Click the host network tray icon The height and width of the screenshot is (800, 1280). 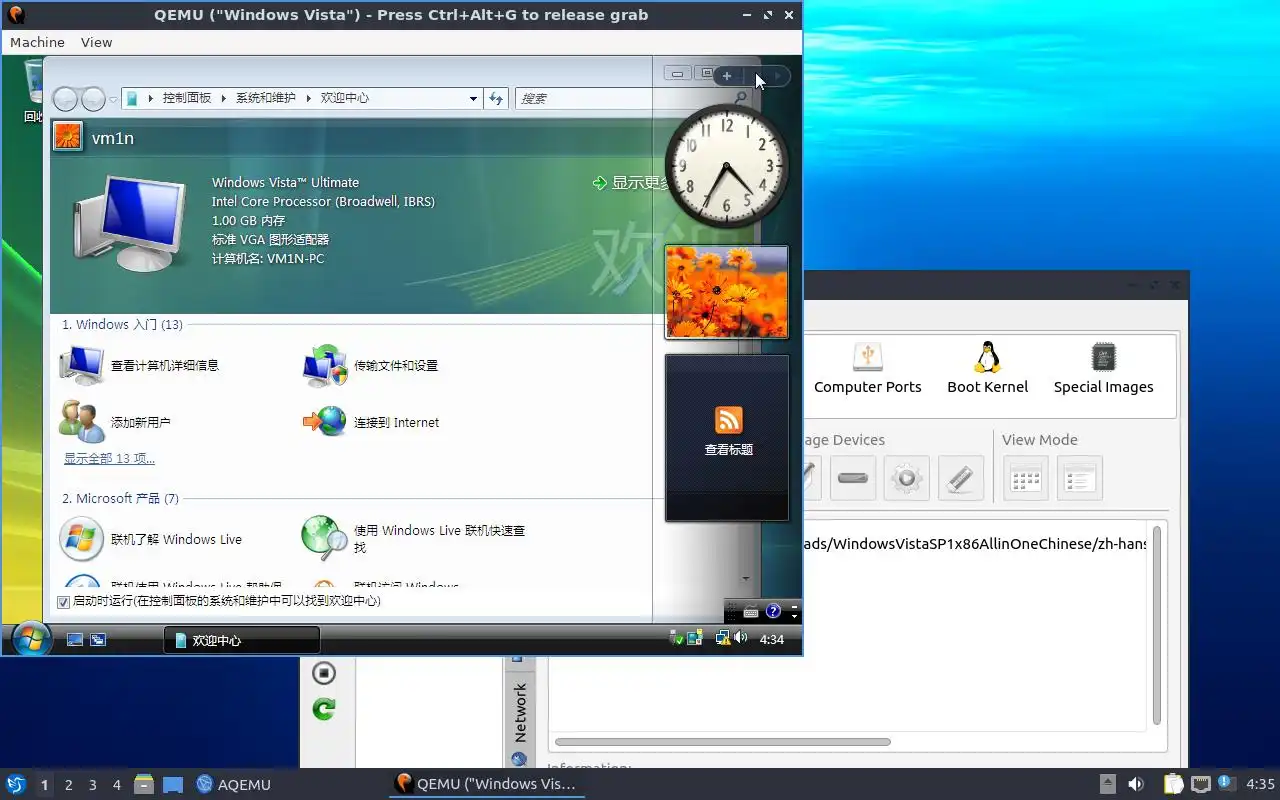pyautogui.click(x=1201, y=784)
